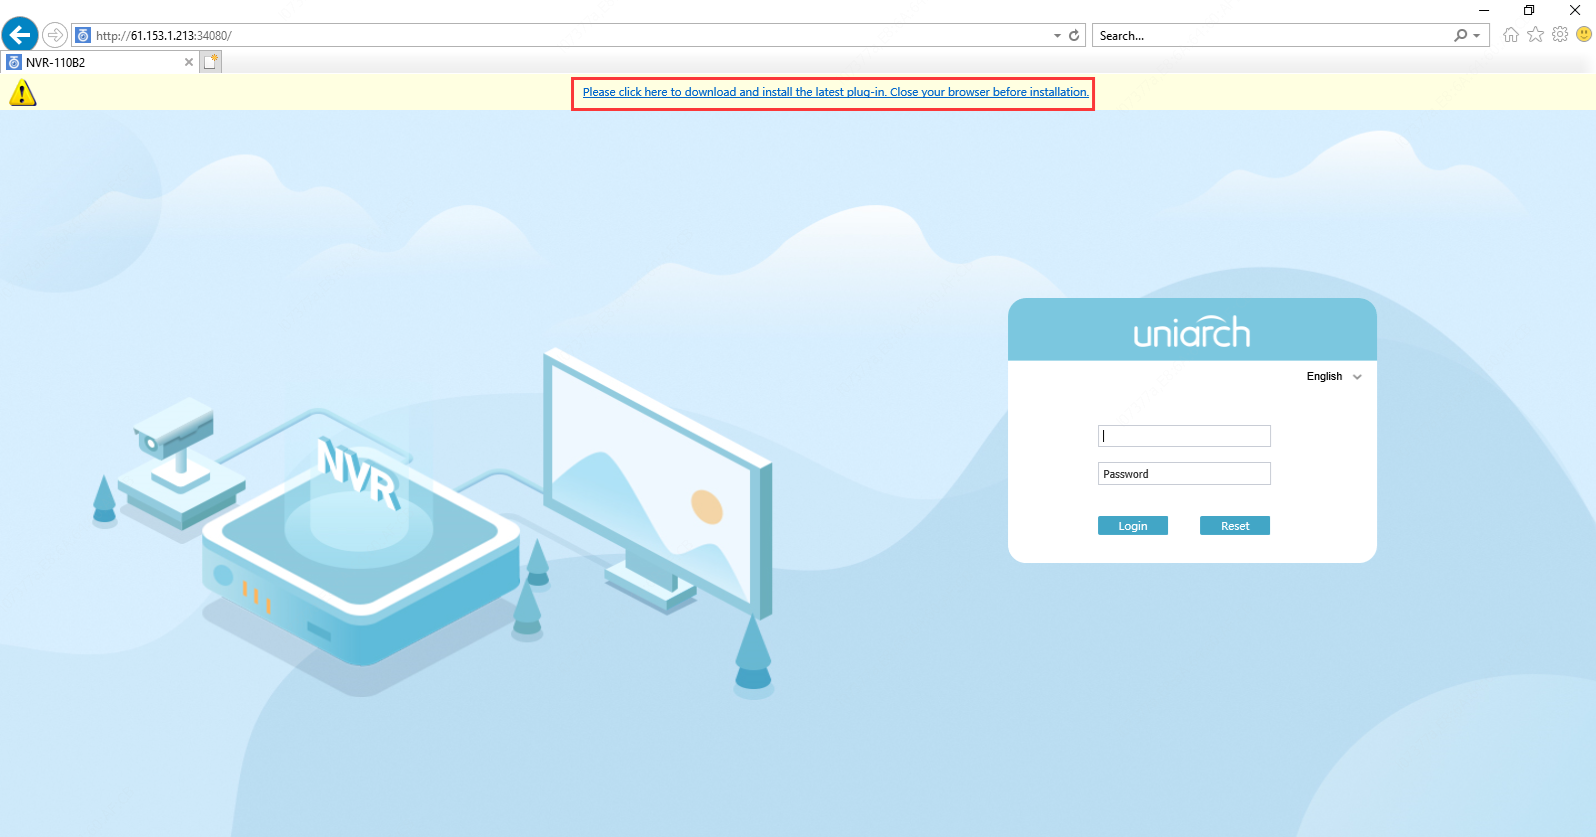Viewport: 1596px width, 837px height.
Task: Open the address bar history dropdown arrow
Action: (x=1057, y=35)
